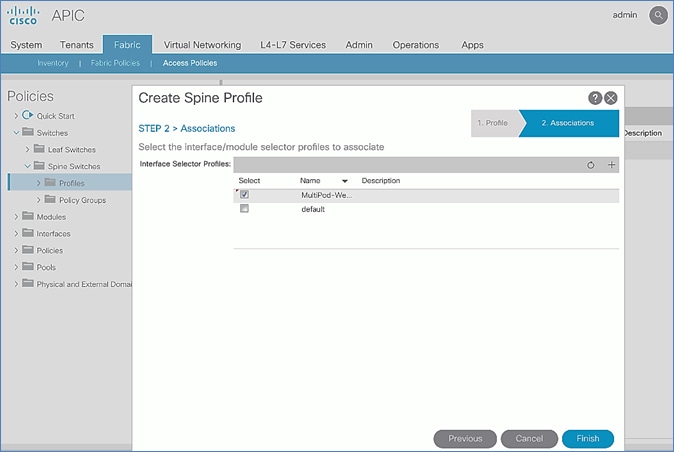Add a new interface selector profile
The height and width of the screenshot is (452, 674).
pyautogui.click(x=611, y=165)
